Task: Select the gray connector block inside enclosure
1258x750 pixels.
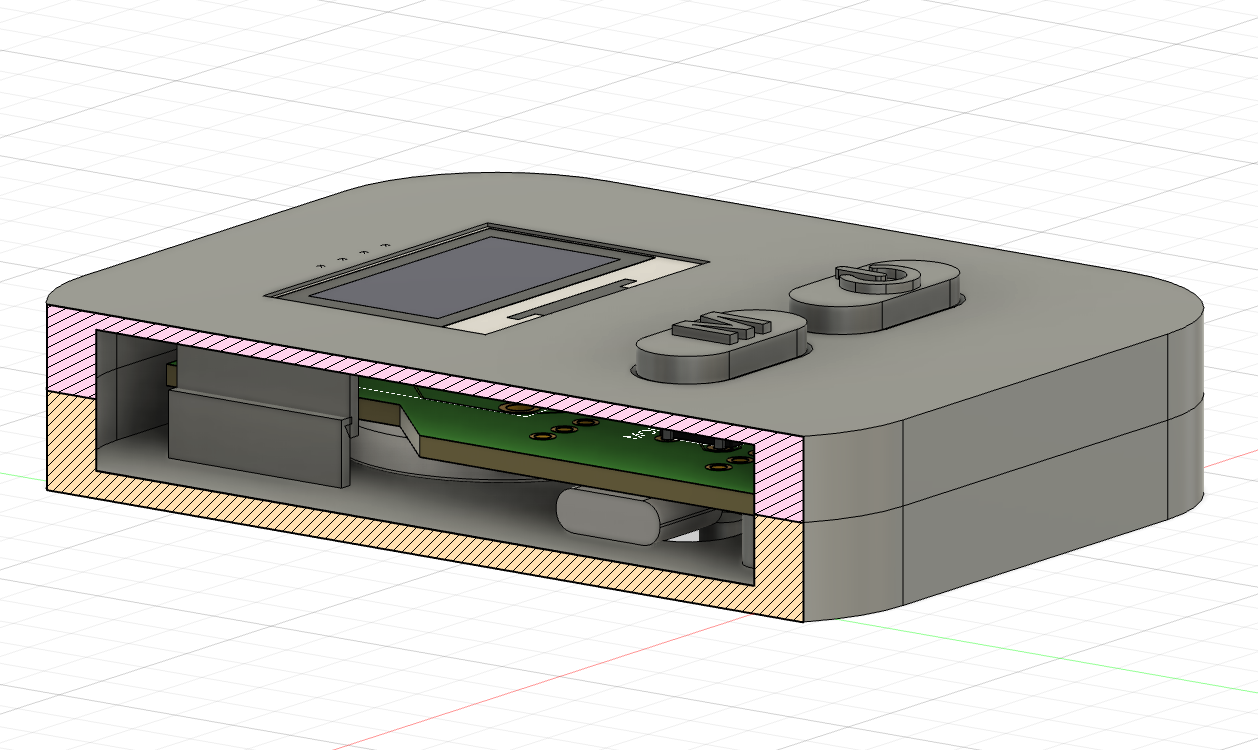Action: pos(262,418)
